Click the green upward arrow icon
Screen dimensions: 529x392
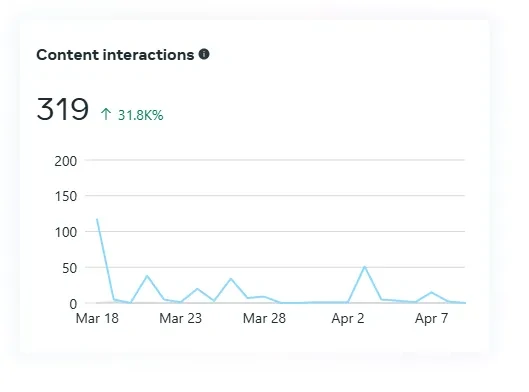[x=106, y=114]
